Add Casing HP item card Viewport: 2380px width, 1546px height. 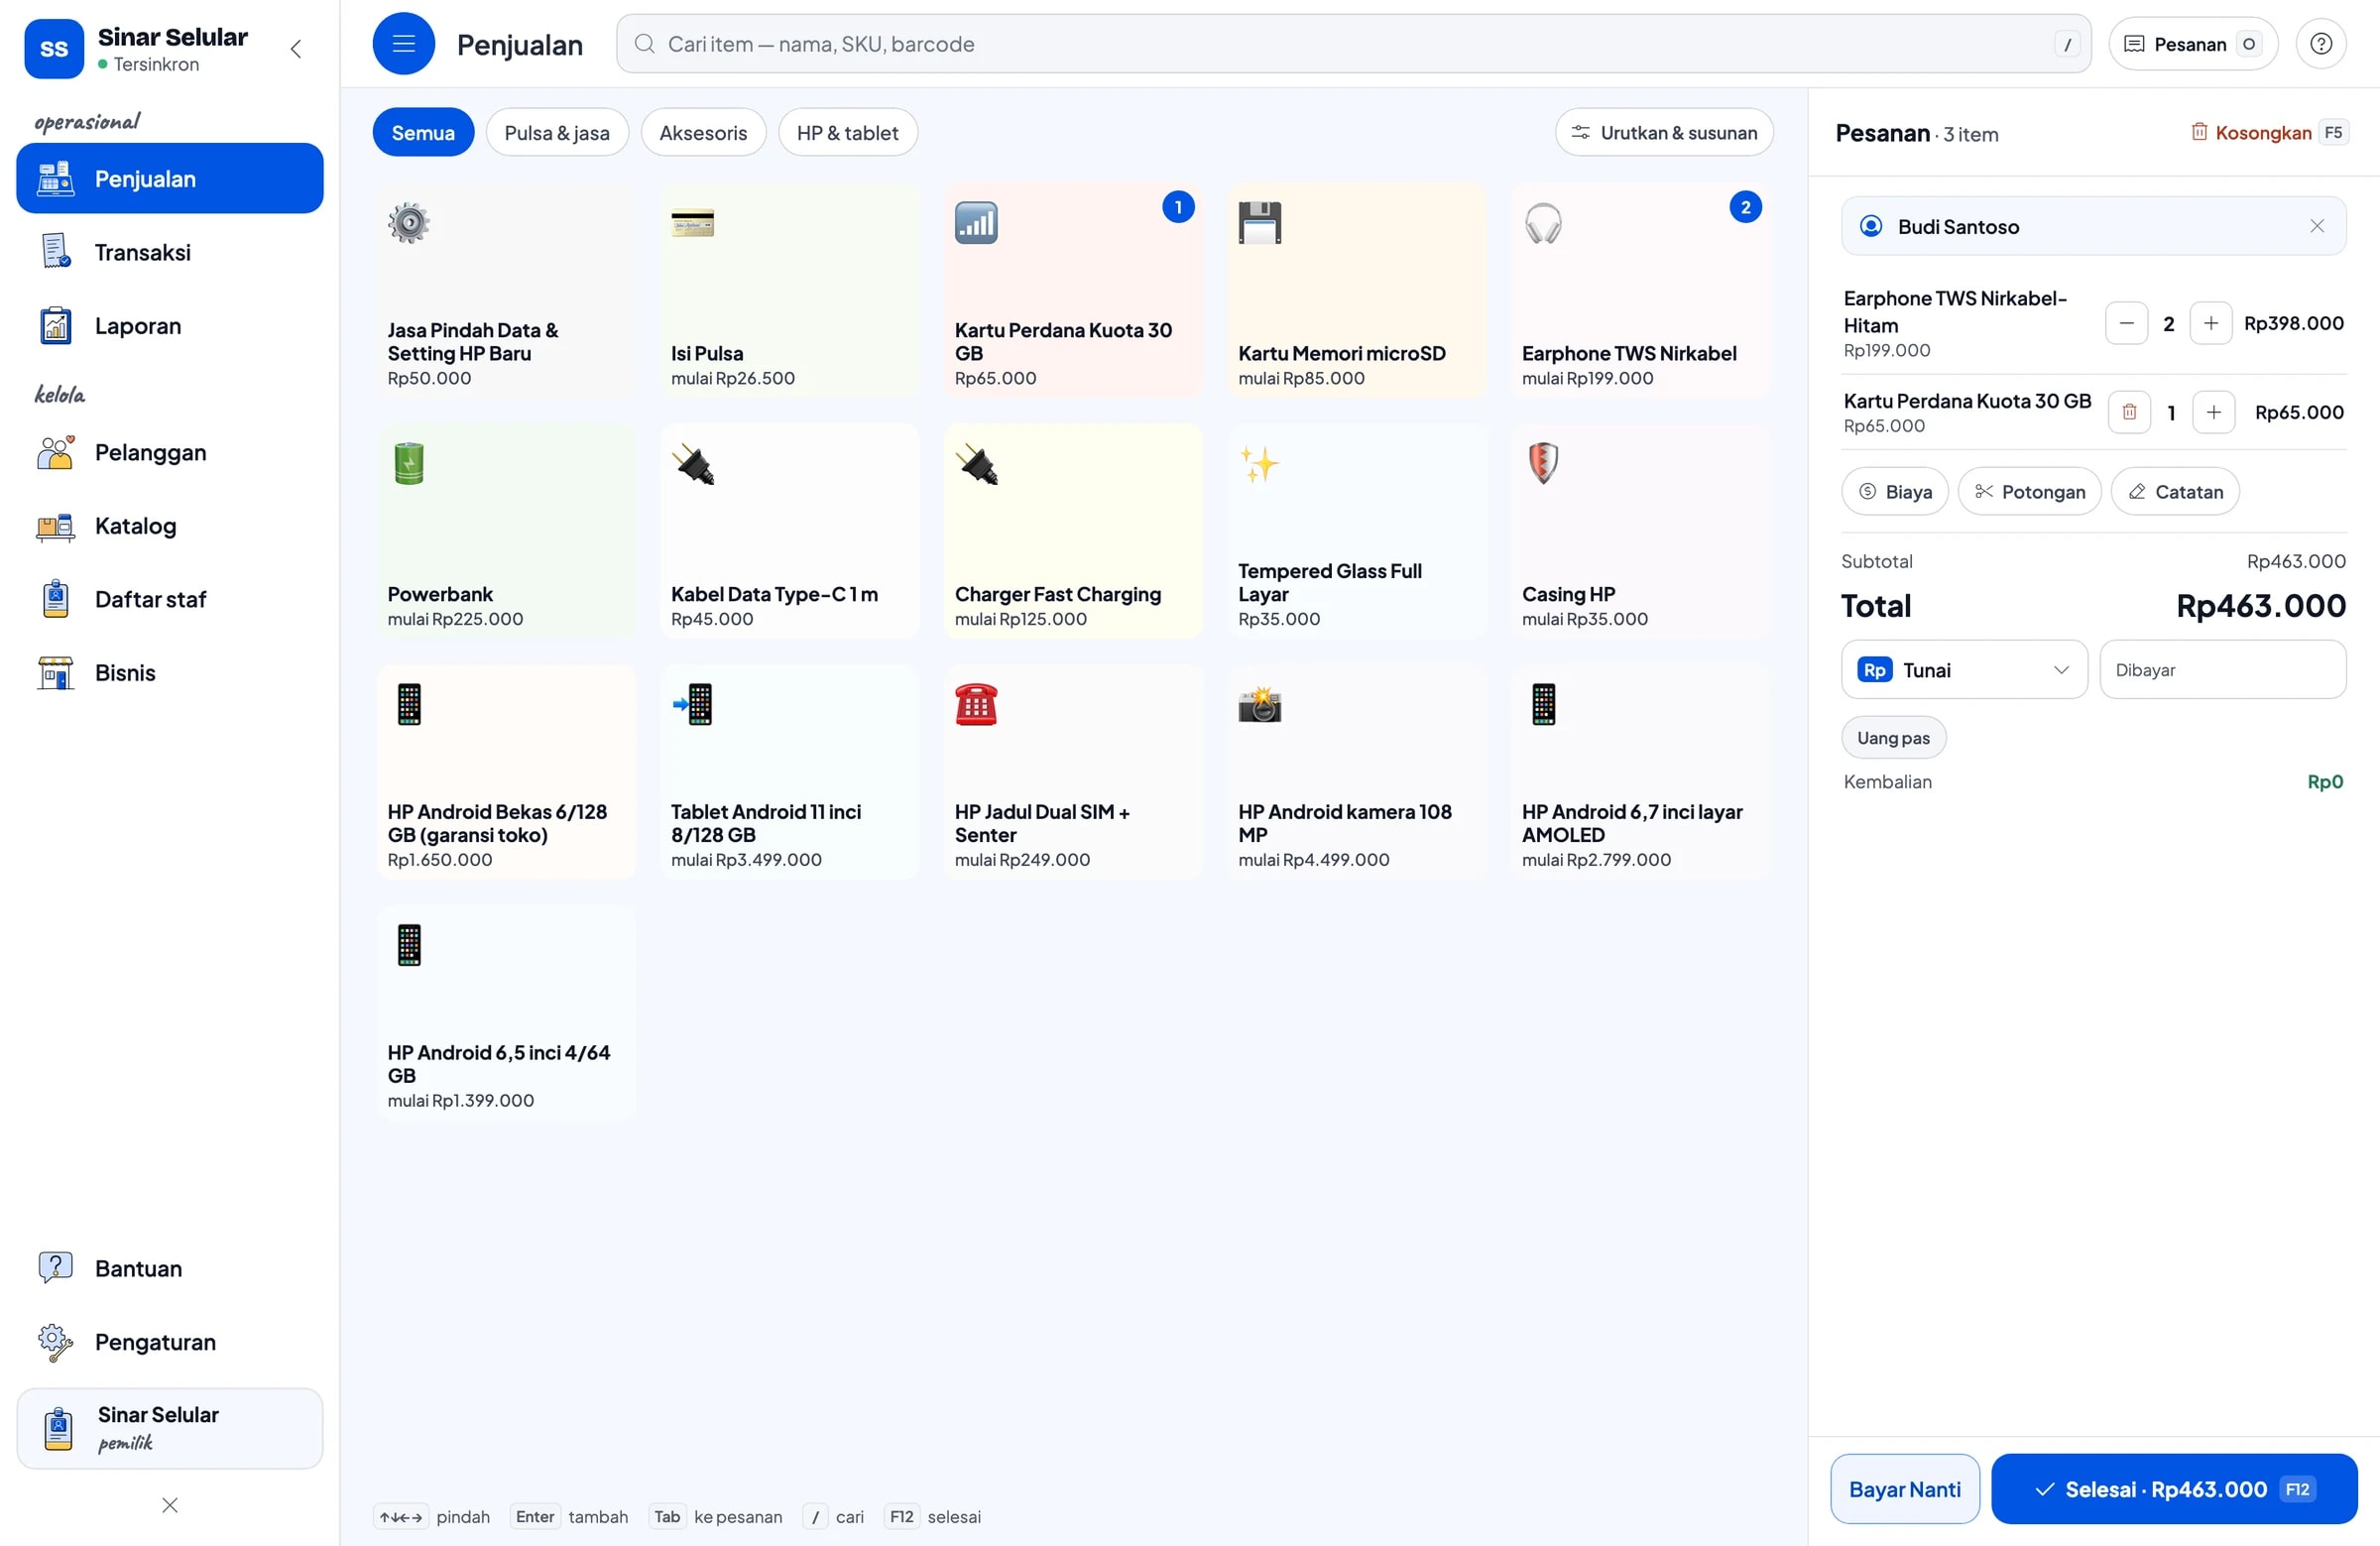tap(1640, 532)
